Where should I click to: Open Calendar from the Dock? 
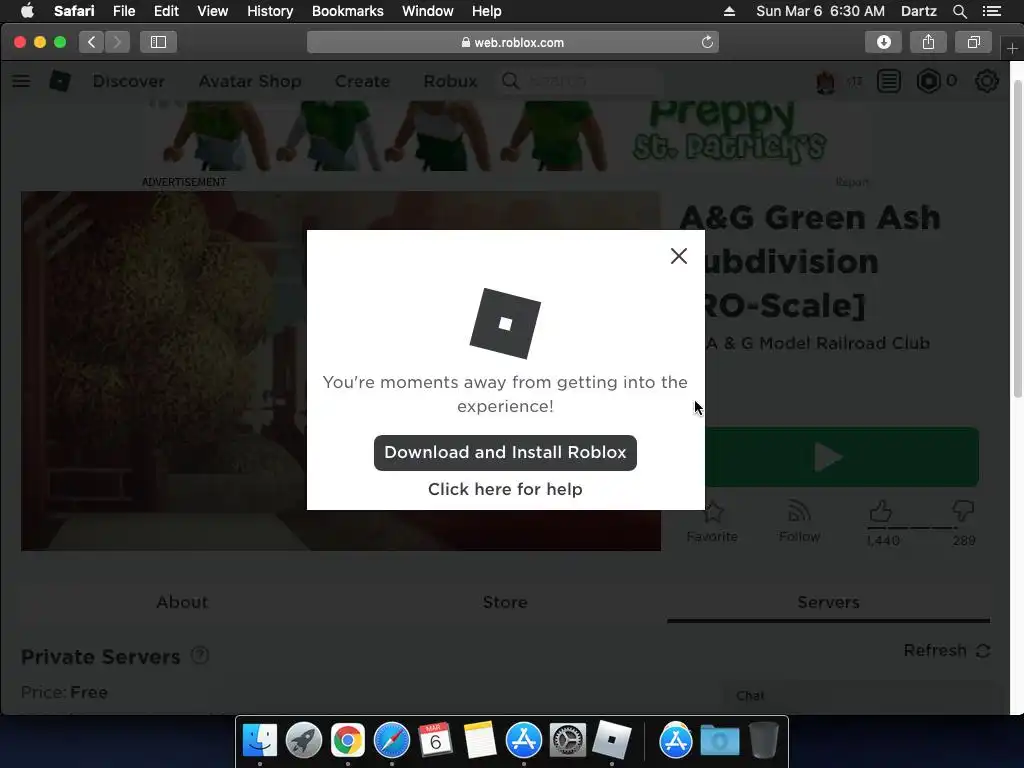tap(435, 739)
